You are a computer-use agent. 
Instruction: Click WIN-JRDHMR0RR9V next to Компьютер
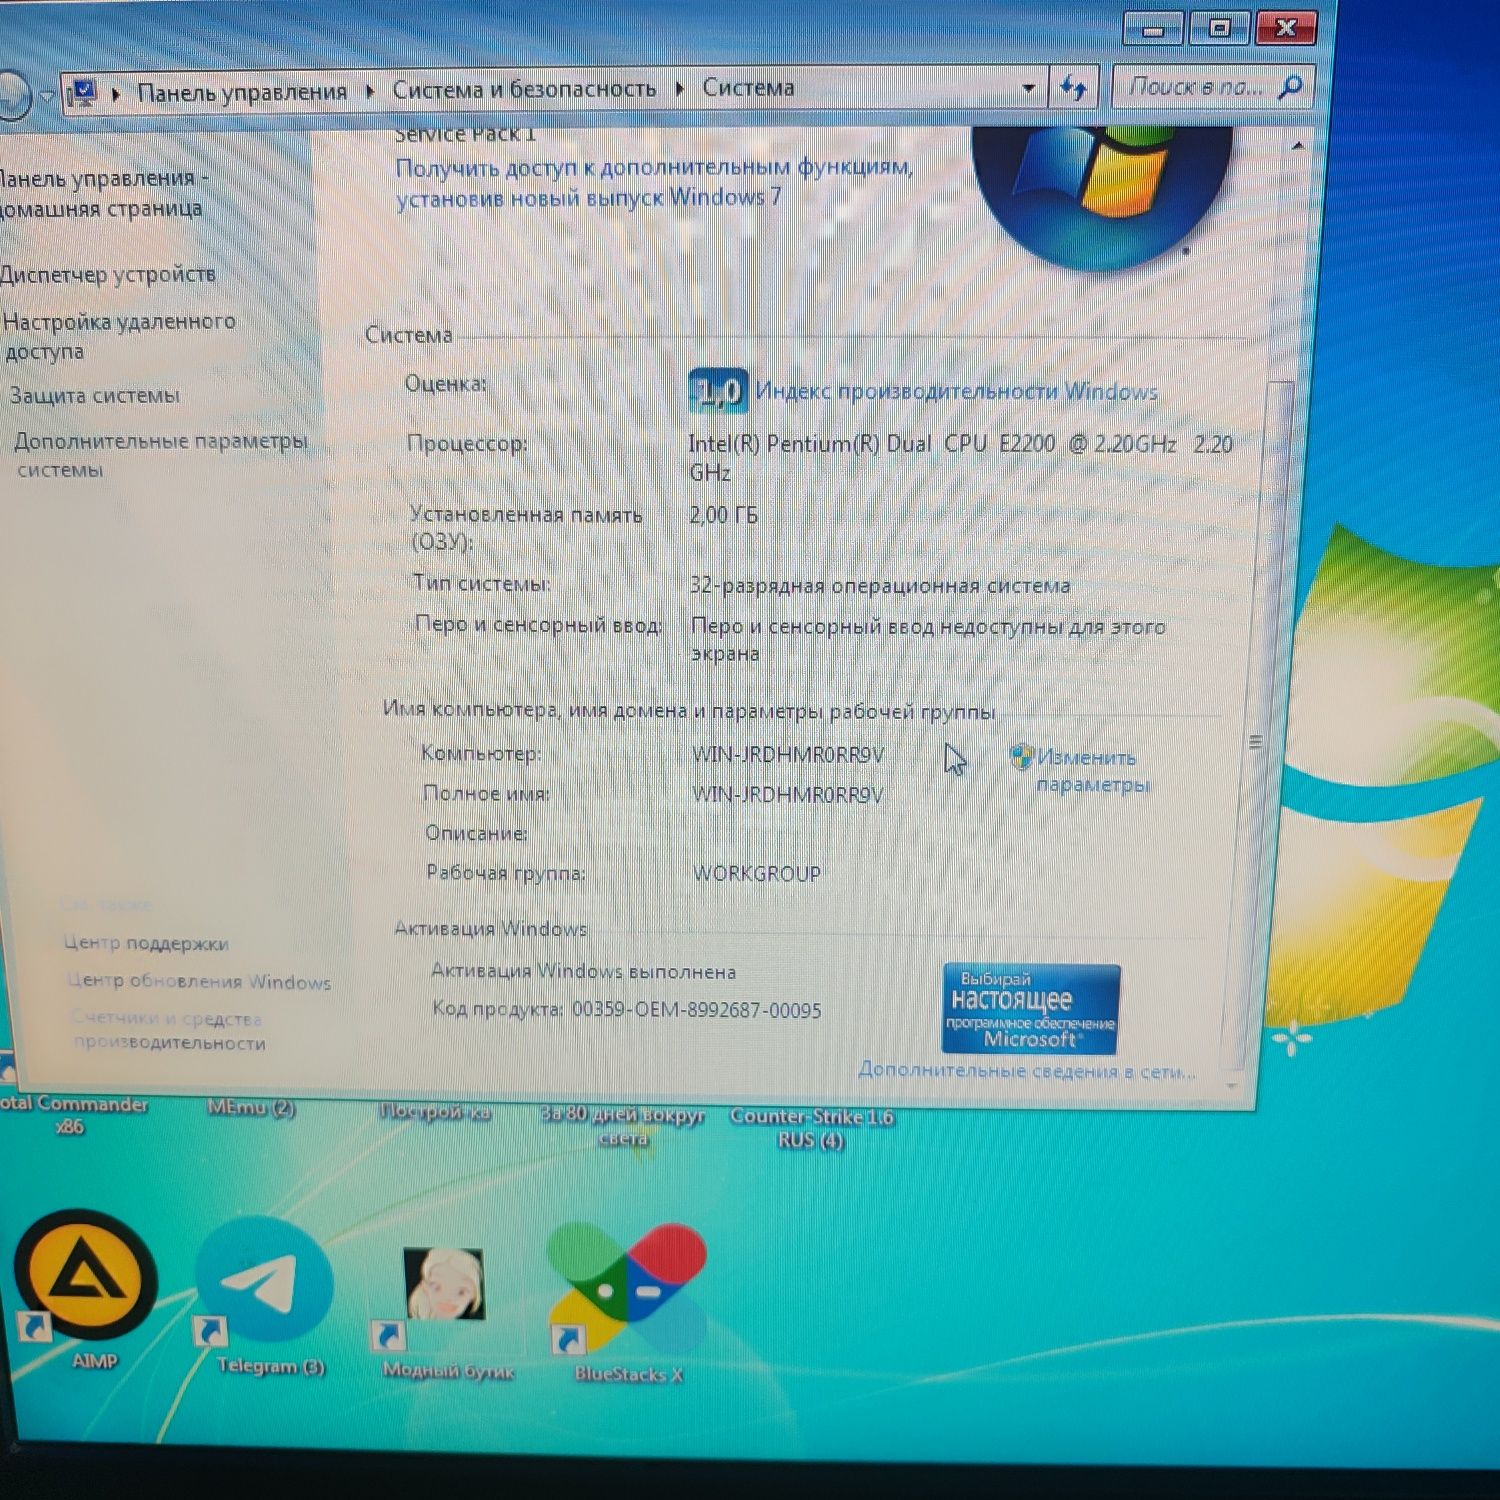(788, 755)
